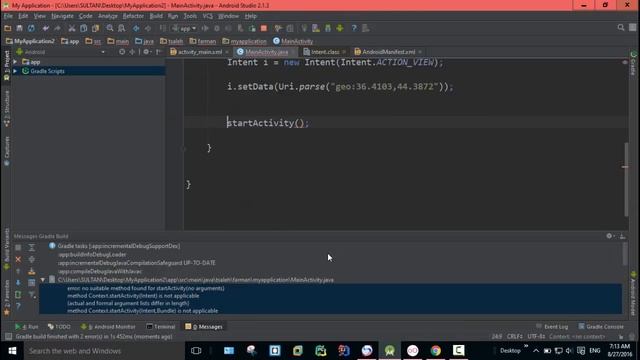This screenshot has height=360, width=640.
Task: Click the Stop square icon in Messages panel
Action: click(x=18, y=247)
